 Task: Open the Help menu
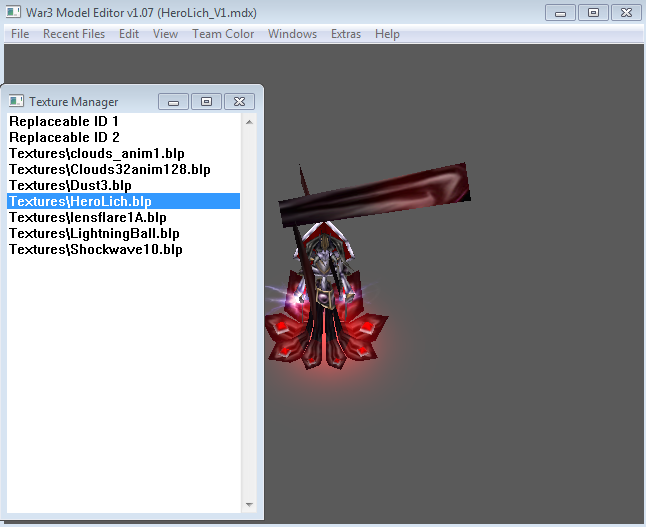[387, 34]
